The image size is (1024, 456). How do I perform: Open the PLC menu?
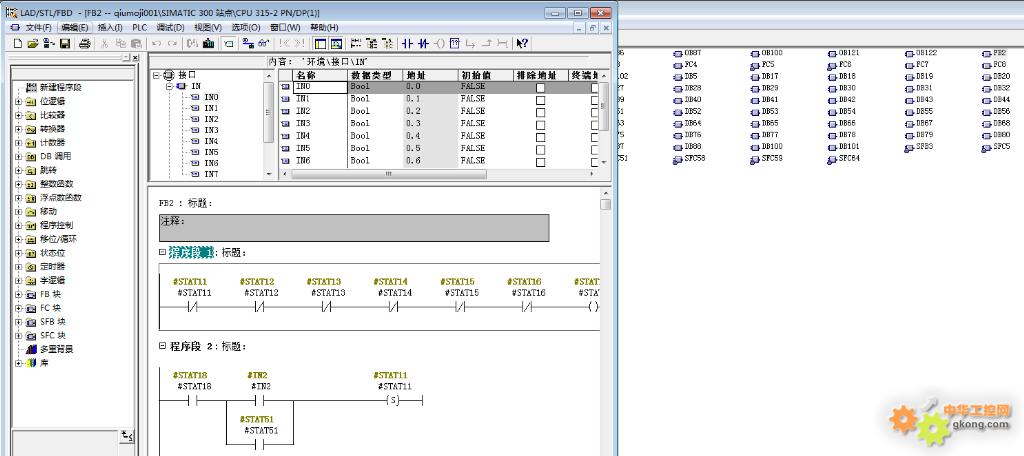tap(140, 27)
